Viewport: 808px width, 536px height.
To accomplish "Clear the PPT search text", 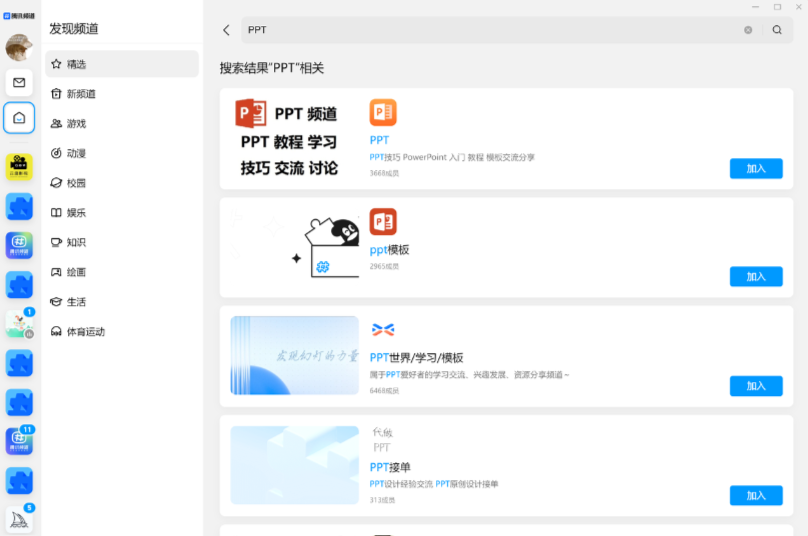I will tap(748, 30).
